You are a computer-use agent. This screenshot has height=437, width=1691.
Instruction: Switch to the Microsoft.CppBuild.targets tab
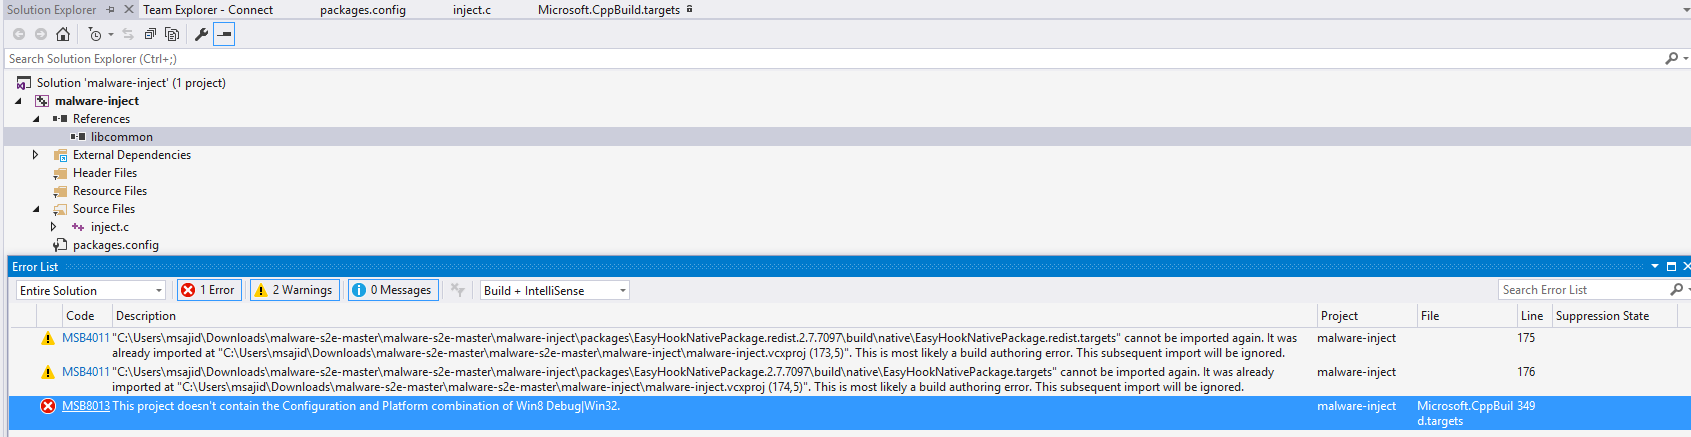(x=609, y=9)
